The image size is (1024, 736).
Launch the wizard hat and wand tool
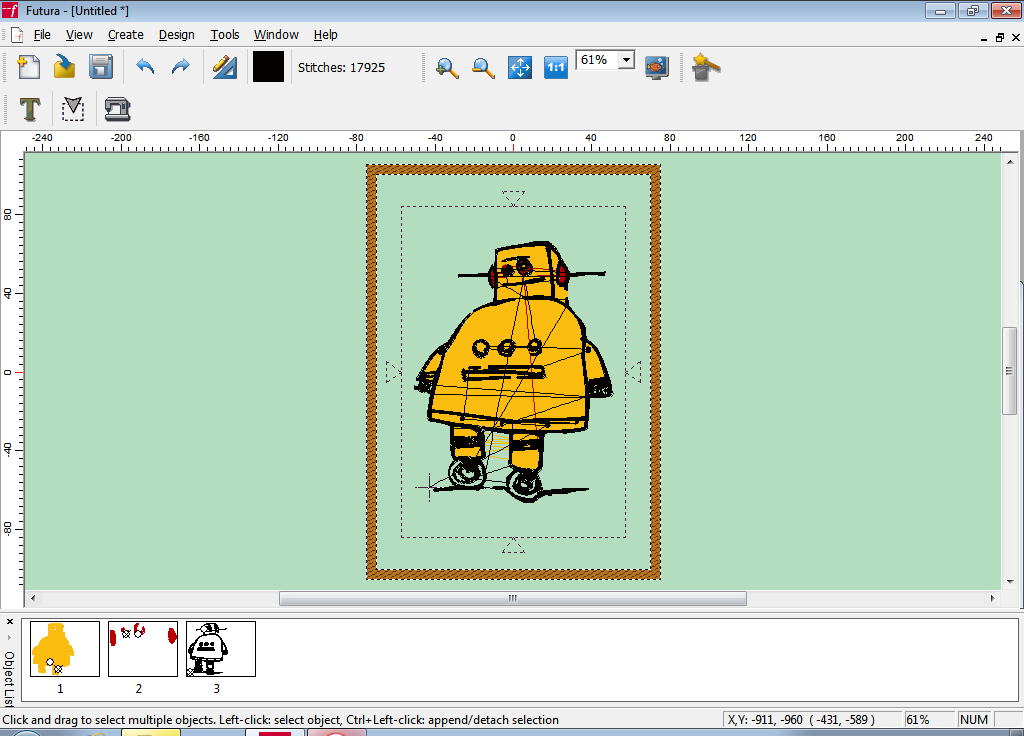[705, 67]
